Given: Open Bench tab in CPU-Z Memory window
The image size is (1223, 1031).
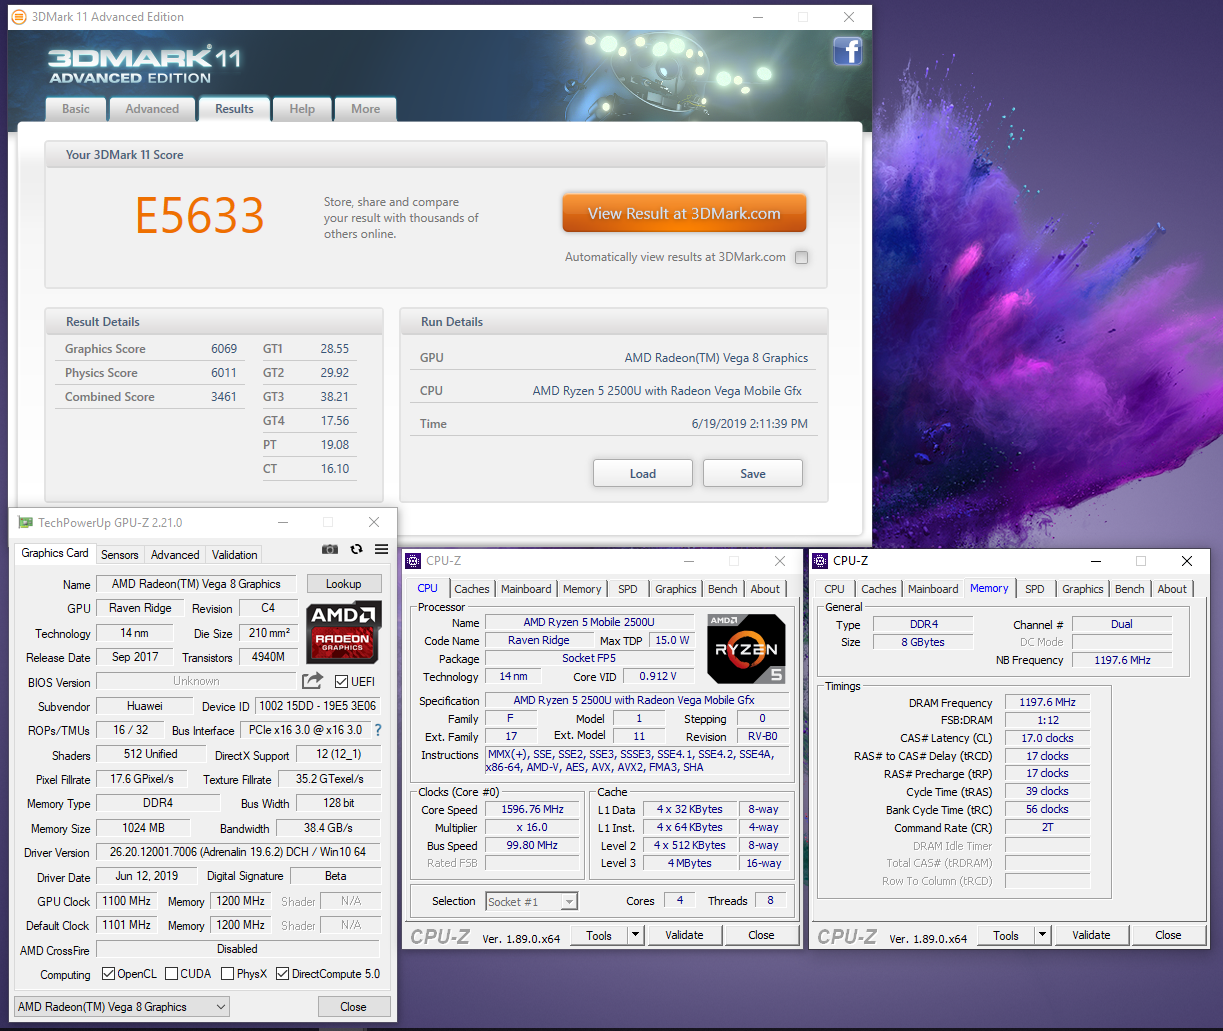Looking at the screenshot, I should tap(1130, 589).
